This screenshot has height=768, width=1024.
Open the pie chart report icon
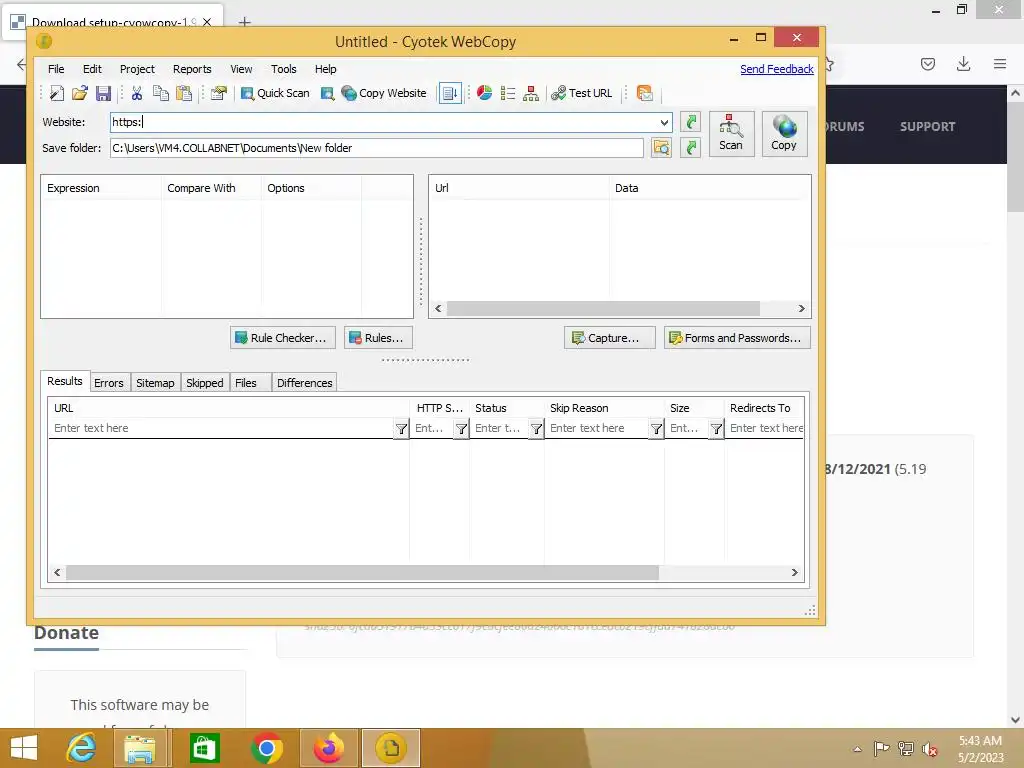(x=485, y=93)
